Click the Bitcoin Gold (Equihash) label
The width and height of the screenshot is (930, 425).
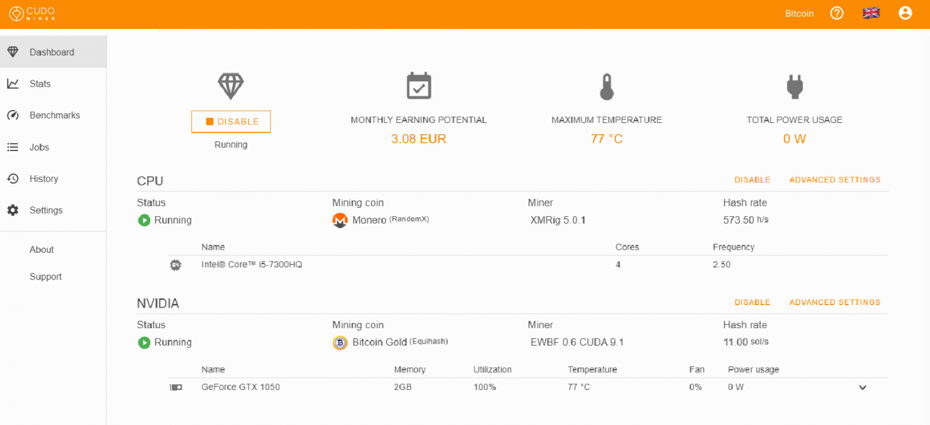click(400, 342)
